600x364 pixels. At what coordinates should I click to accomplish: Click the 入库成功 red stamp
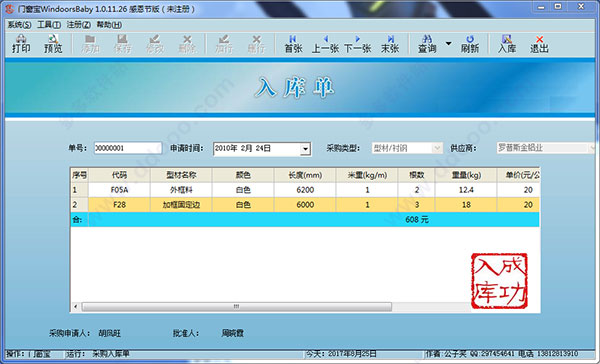tap(499, 281)
